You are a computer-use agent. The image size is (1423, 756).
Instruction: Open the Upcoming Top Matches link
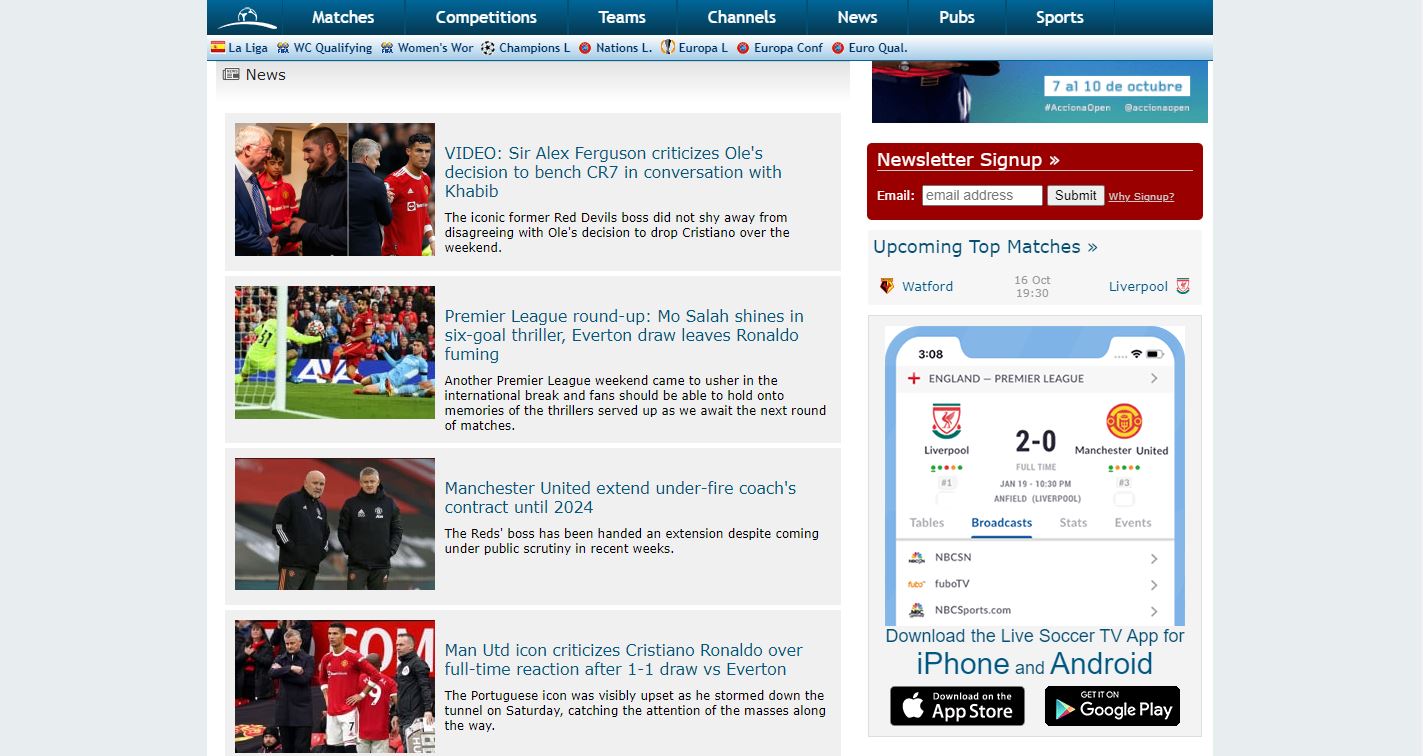click(x=985, y=247)
